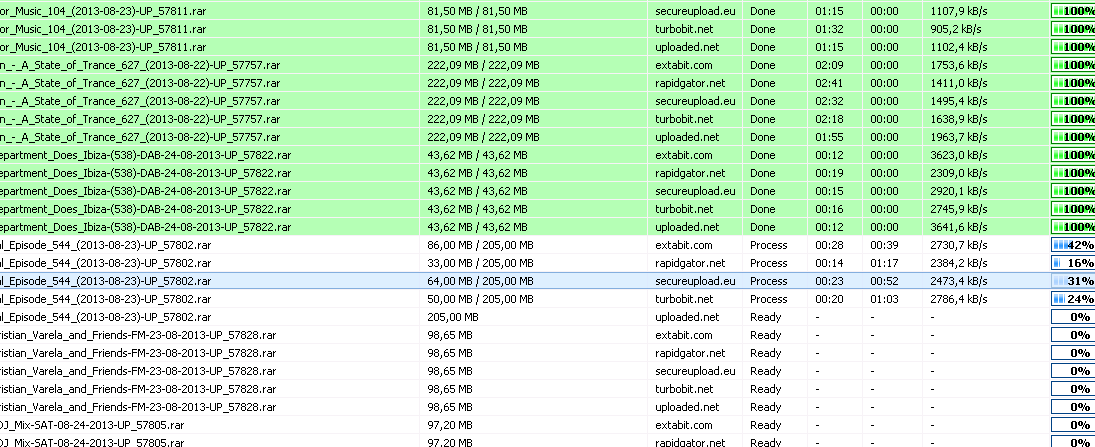Screen dimensions: 1095x447
Task: Select Does_Ibiza rapidgator.net completed row
Action: pos(548,173)
